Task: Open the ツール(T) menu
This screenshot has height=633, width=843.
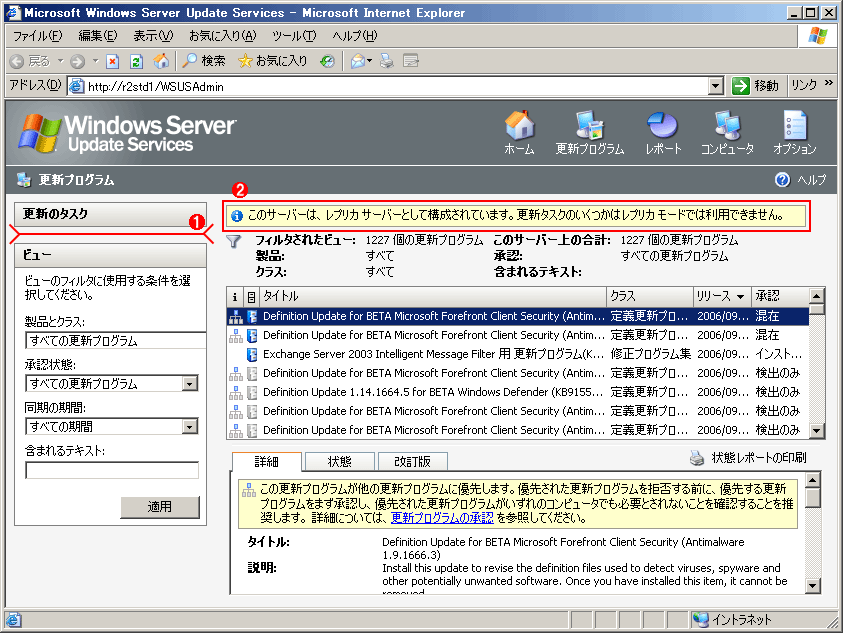Action: pyautogui.click(x=294, y=36)
